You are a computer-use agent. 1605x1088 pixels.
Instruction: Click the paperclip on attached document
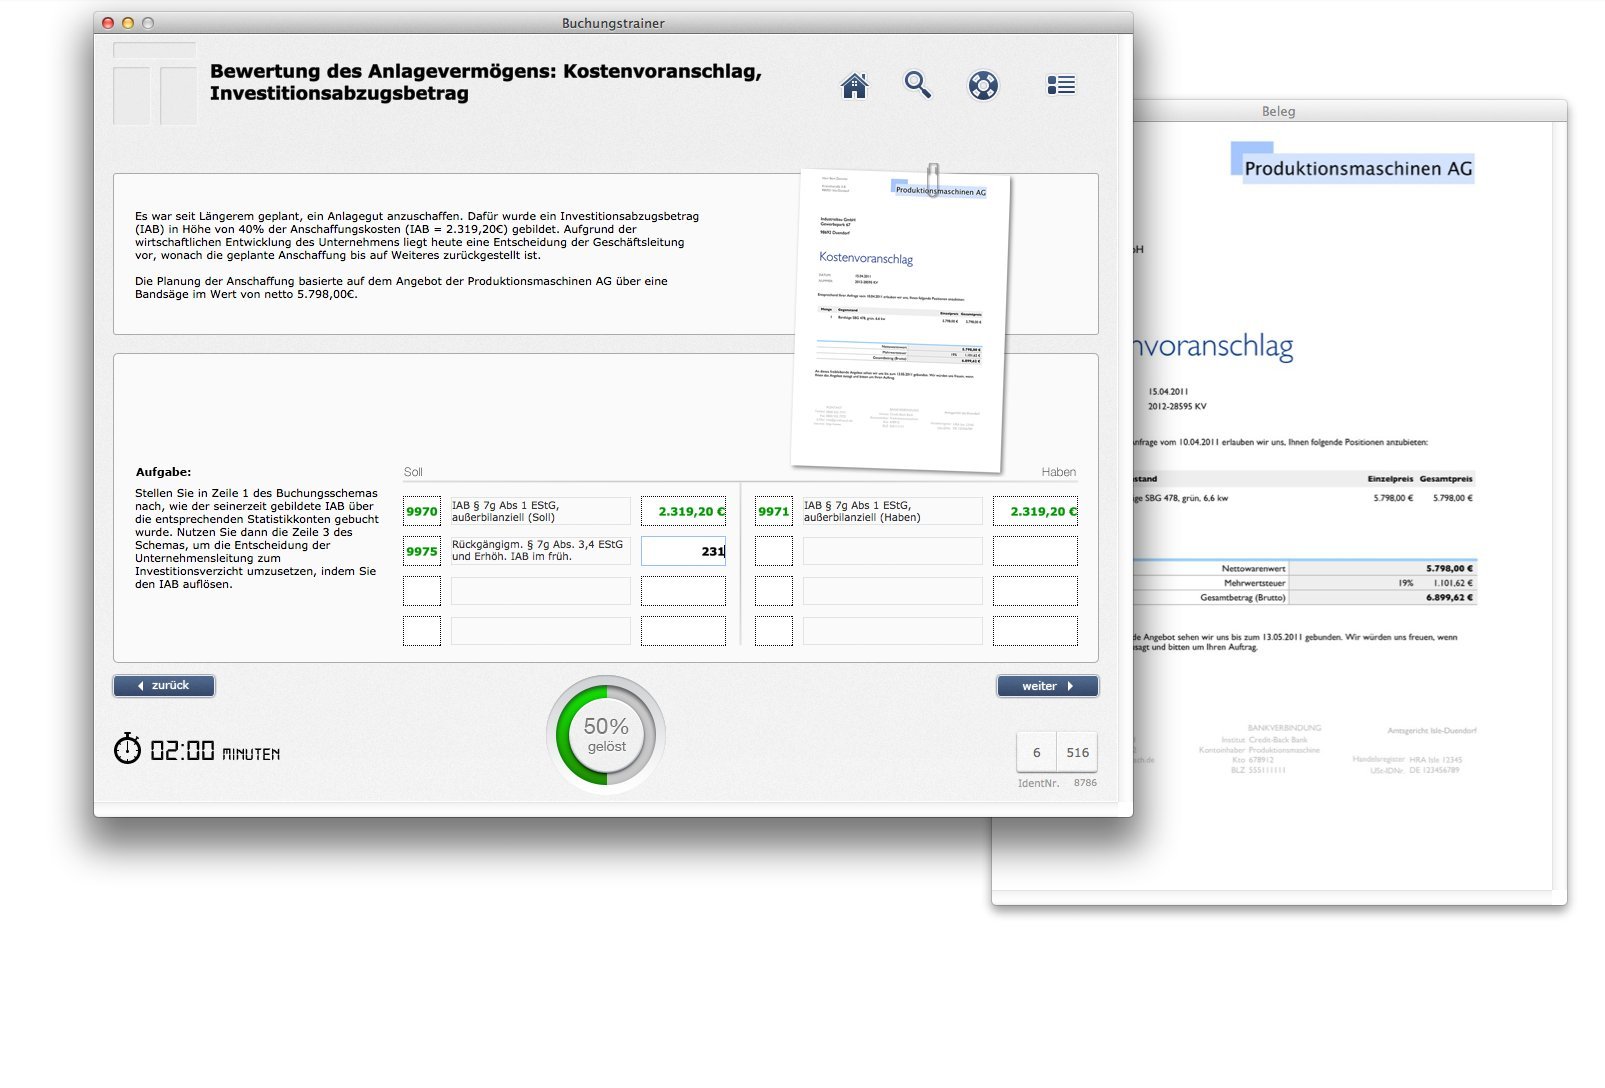coord(933,178)
